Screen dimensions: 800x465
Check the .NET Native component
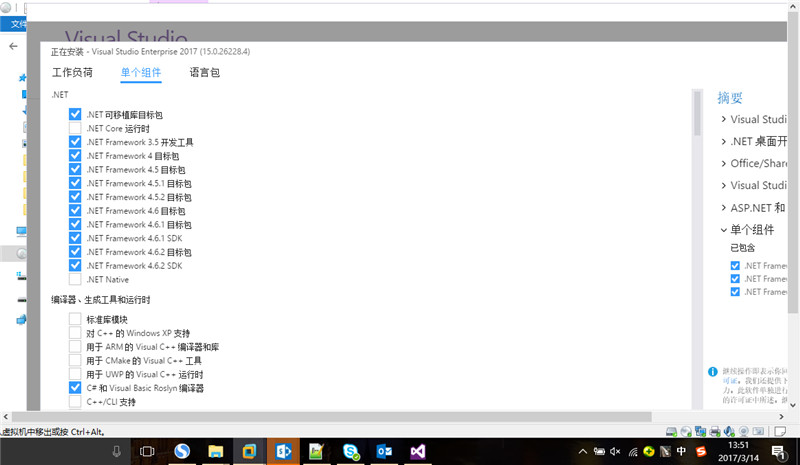point(75,279)
